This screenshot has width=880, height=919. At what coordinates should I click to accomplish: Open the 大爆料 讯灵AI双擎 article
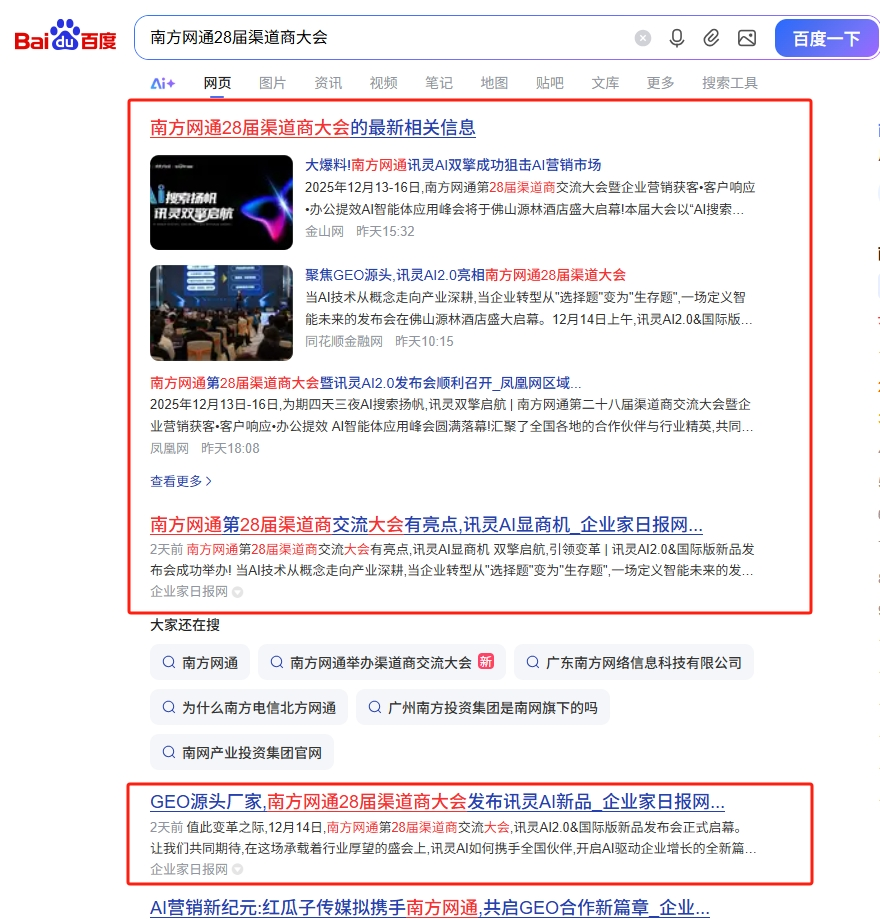pos(453,165)
